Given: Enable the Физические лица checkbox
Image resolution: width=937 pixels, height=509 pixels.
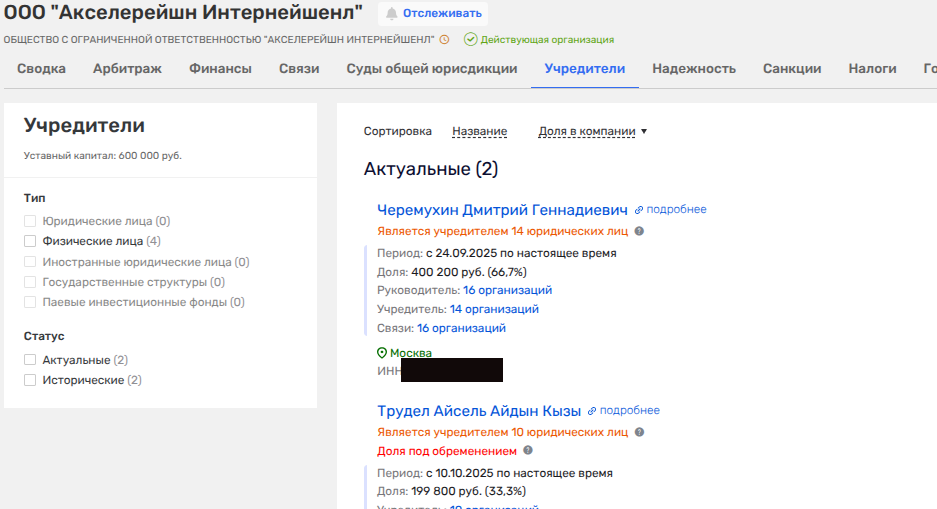Looking at the screenshot, I should (30, 241).
